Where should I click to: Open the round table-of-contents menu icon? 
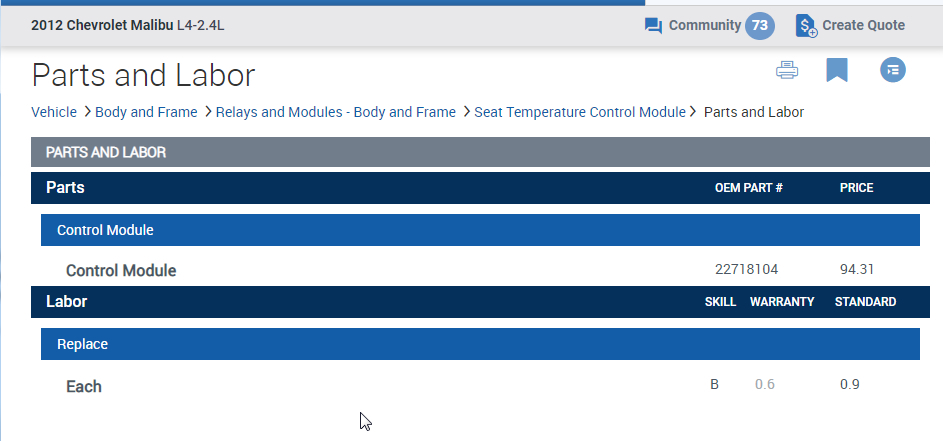(893, 70)
